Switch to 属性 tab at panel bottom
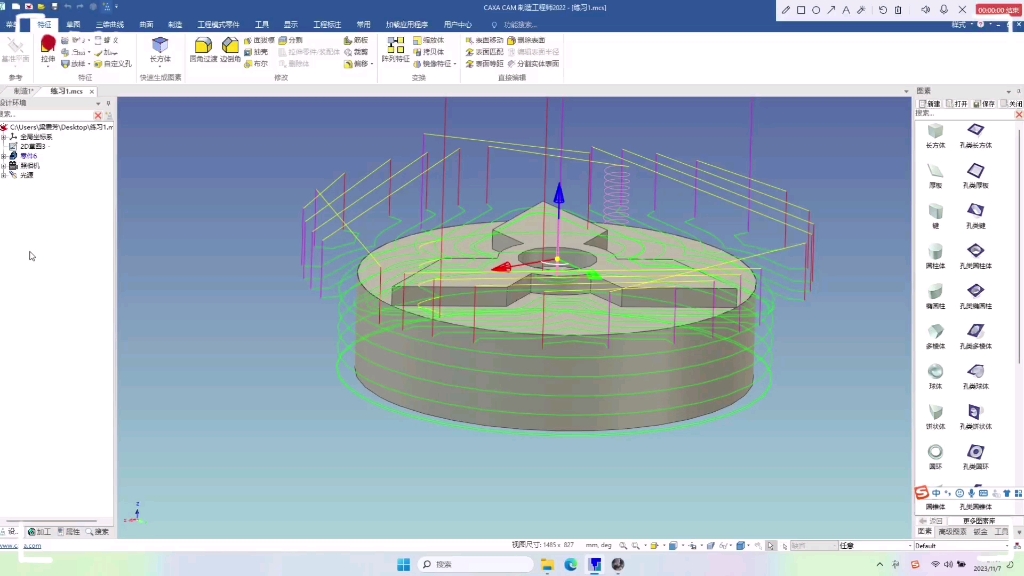Screen dimensions: 1024x576 point(69,532)
